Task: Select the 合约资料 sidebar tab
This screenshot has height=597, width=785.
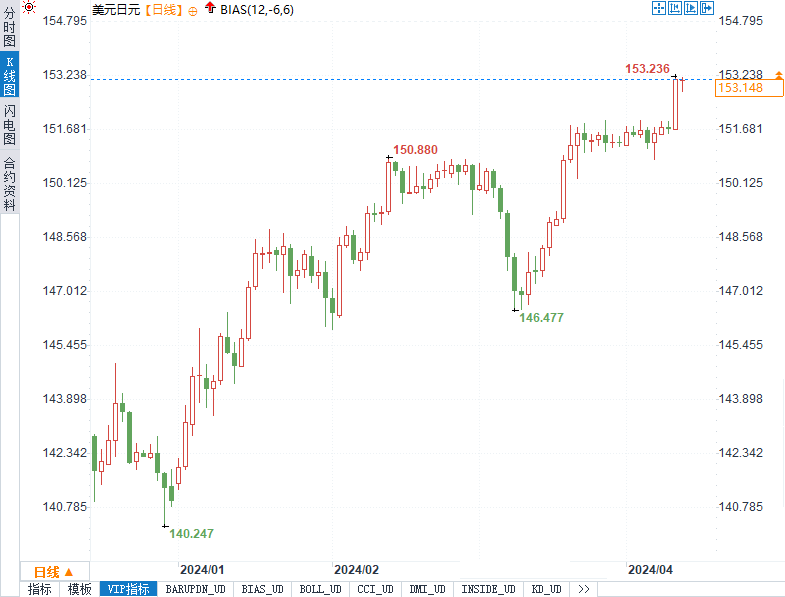Action: click(9, 183)
